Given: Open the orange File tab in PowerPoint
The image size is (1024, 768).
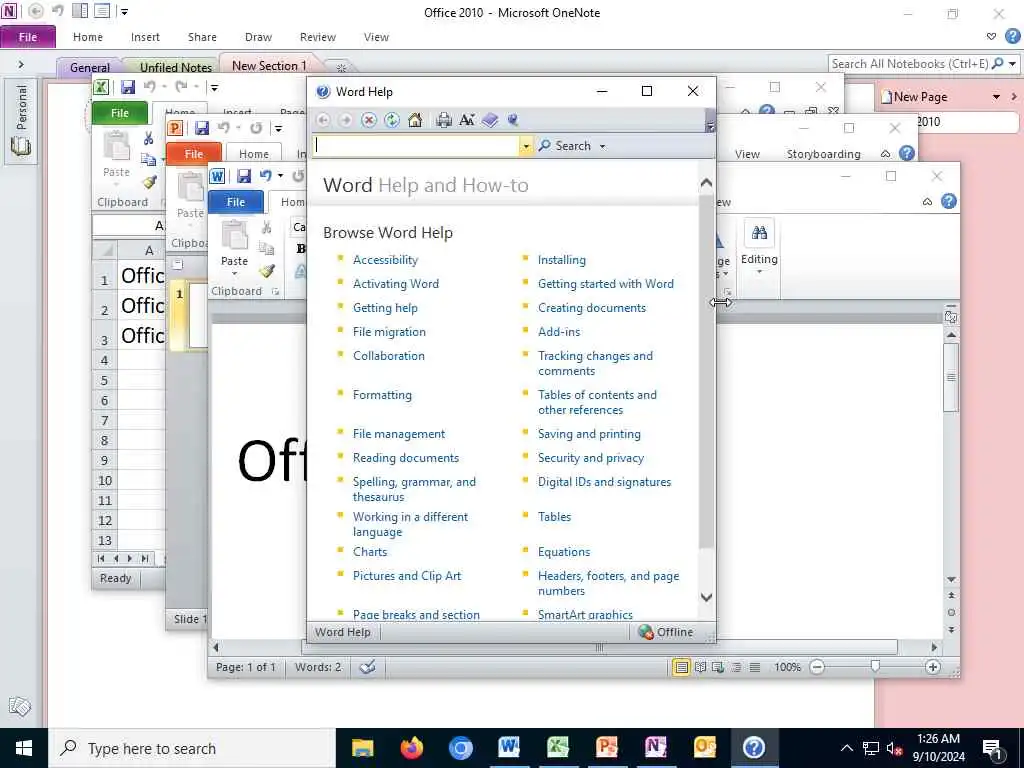Looking at the screenshot, I should tap(194, 154).
